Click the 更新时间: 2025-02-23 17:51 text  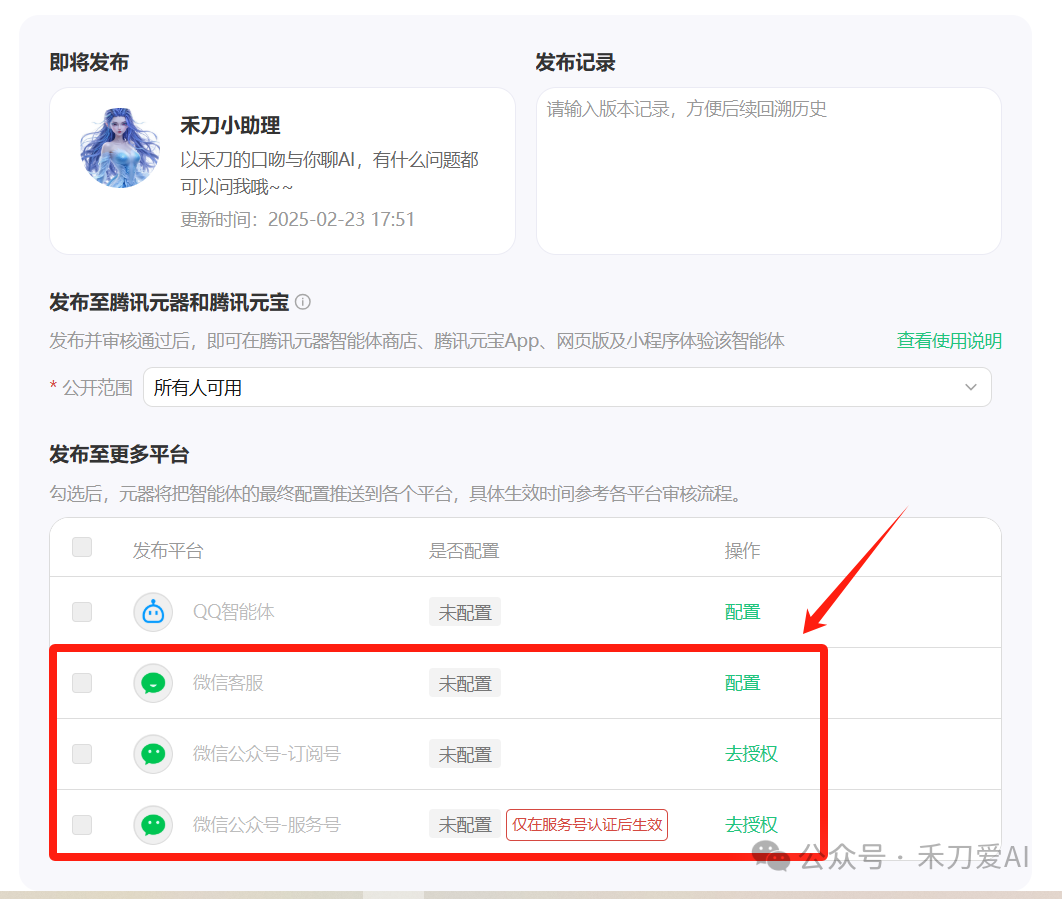point(297,219)
